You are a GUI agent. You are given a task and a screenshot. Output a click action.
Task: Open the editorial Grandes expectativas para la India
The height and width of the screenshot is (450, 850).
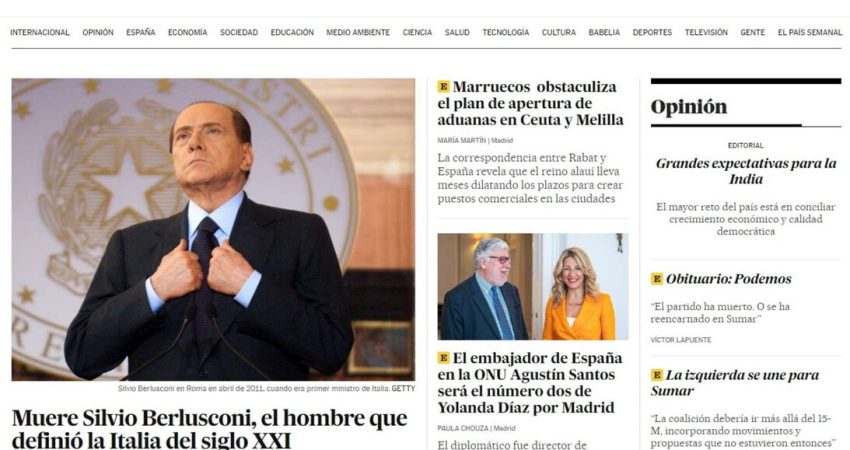(746, 171)
